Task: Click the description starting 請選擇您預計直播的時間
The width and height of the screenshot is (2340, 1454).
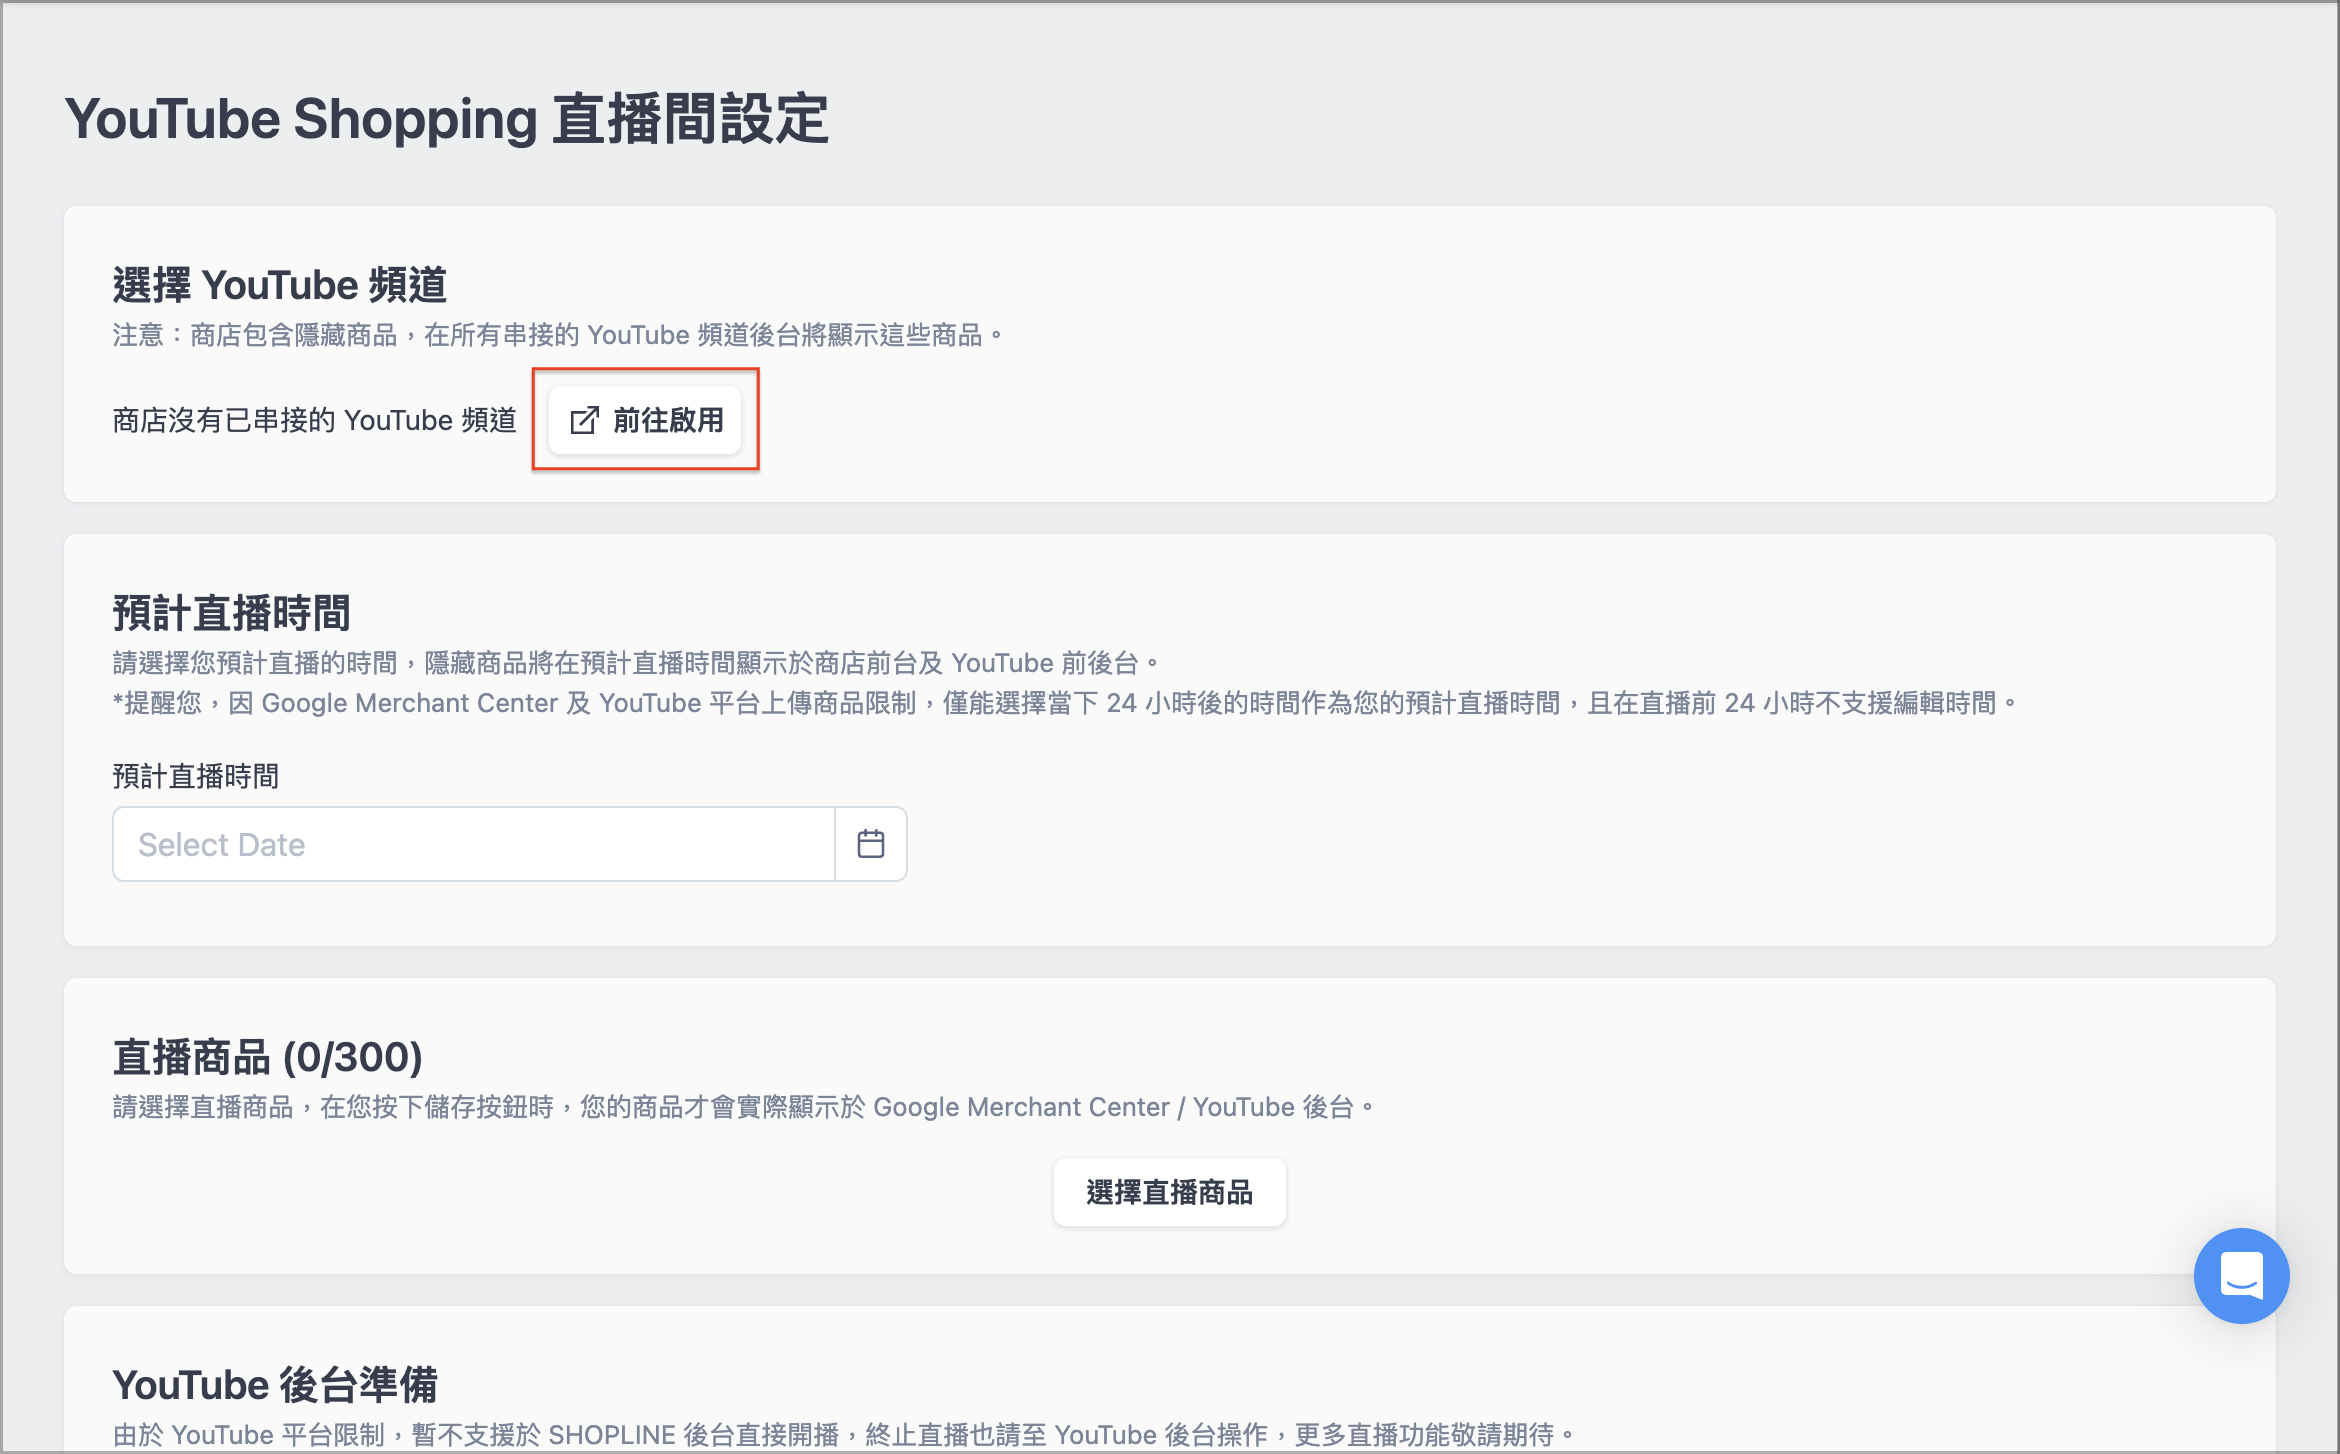Action: point(635,663)
